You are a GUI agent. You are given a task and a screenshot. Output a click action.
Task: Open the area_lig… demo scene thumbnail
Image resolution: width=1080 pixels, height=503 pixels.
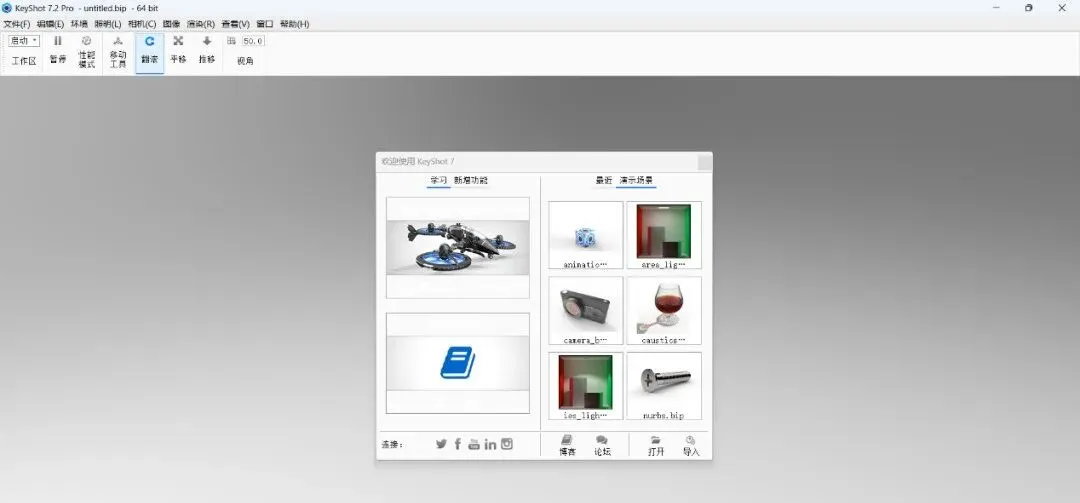pos(664,235)
